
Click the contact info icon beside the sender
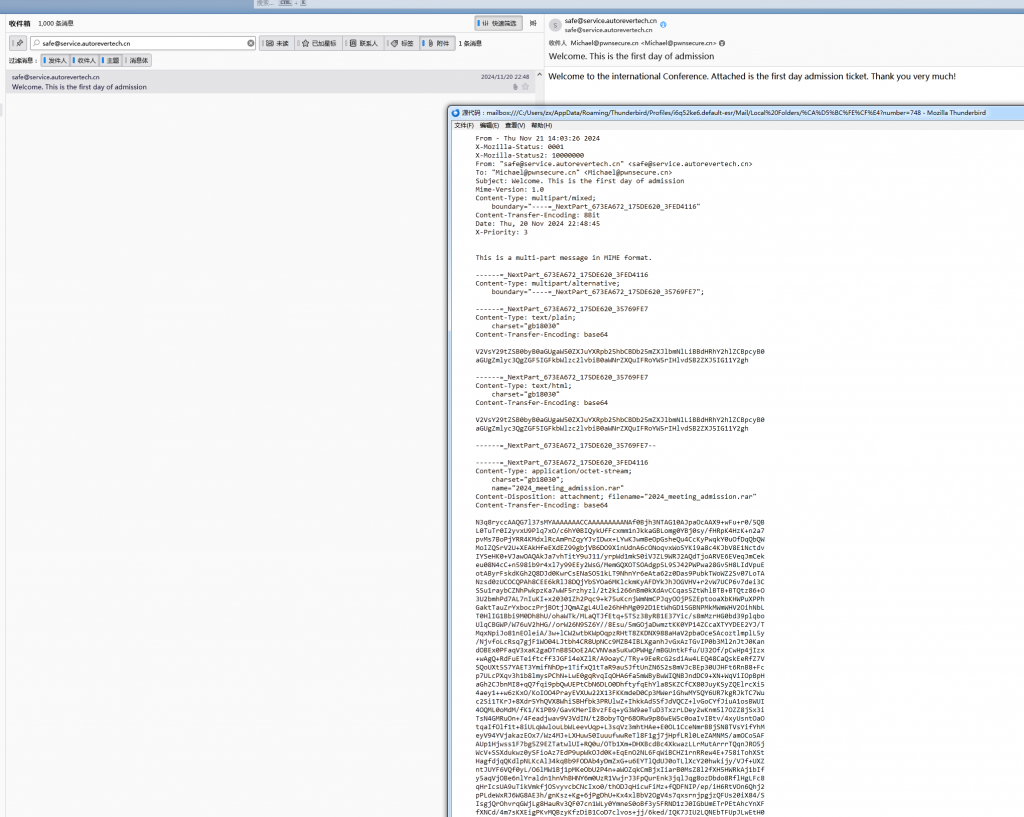tap(663, 24)
